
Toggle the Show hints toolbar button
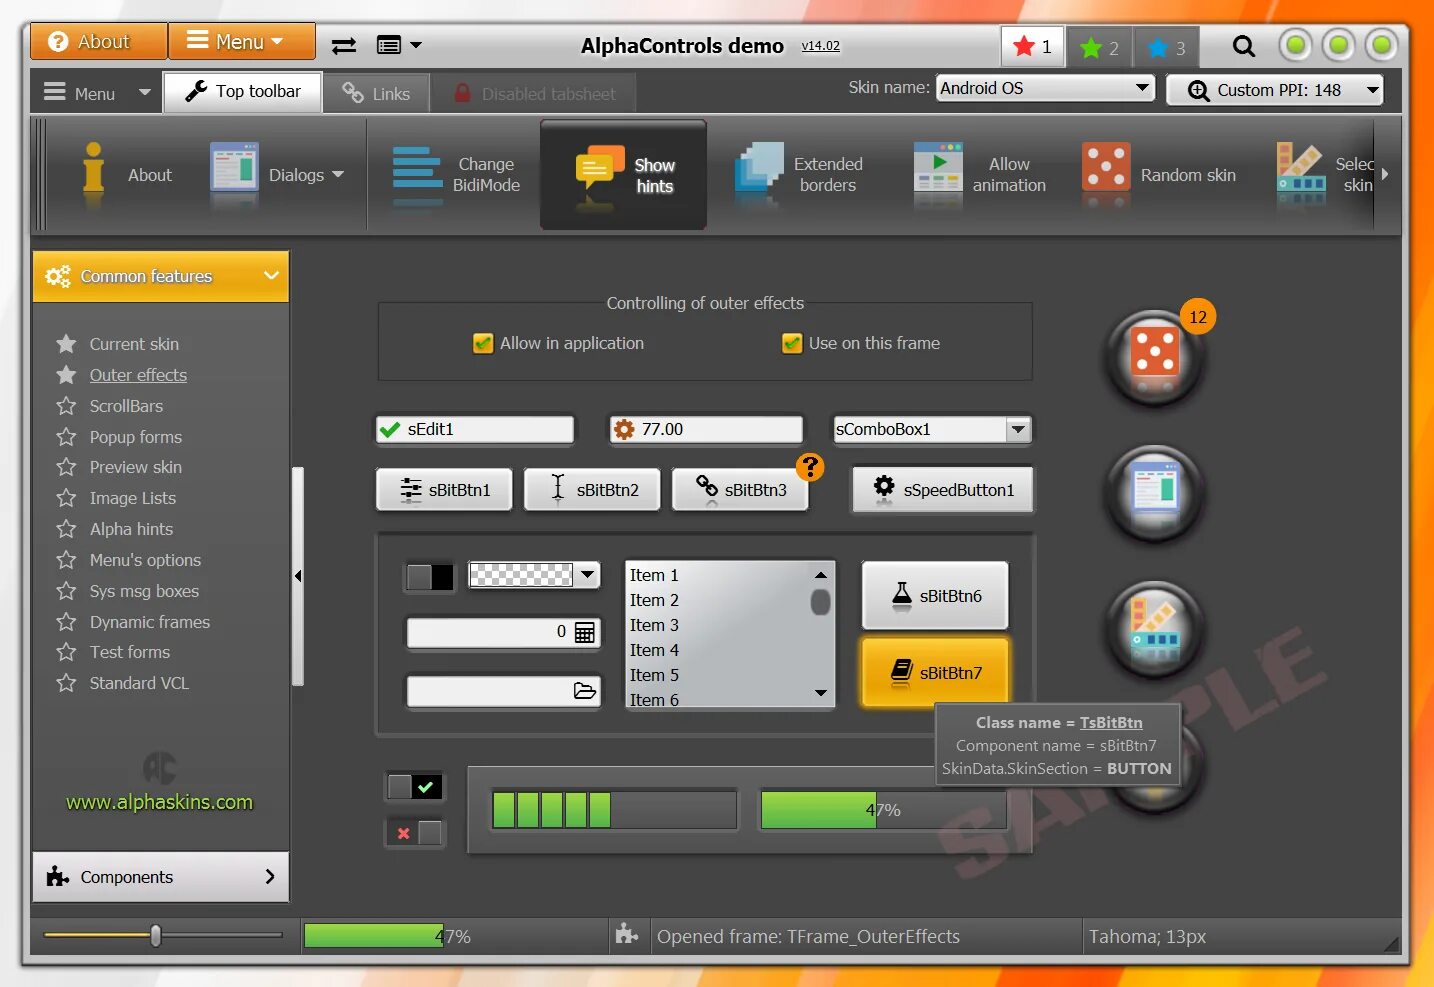624,175
